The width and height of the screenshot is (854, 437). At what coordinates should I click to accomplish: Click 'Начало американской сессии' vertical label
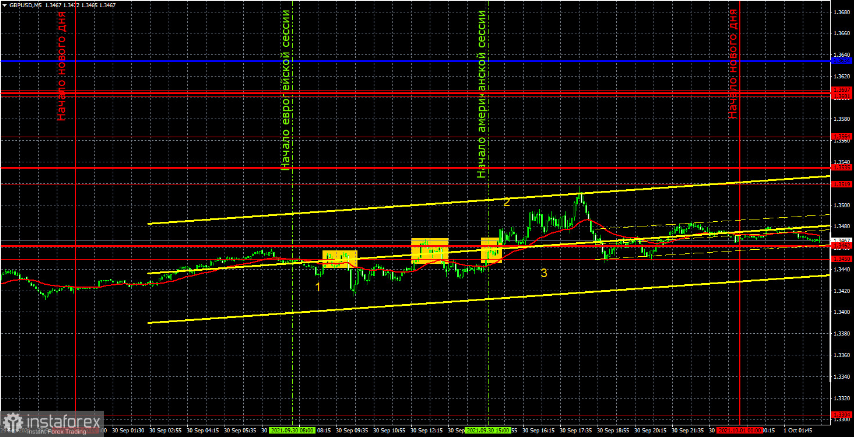[x=482, y=94]
